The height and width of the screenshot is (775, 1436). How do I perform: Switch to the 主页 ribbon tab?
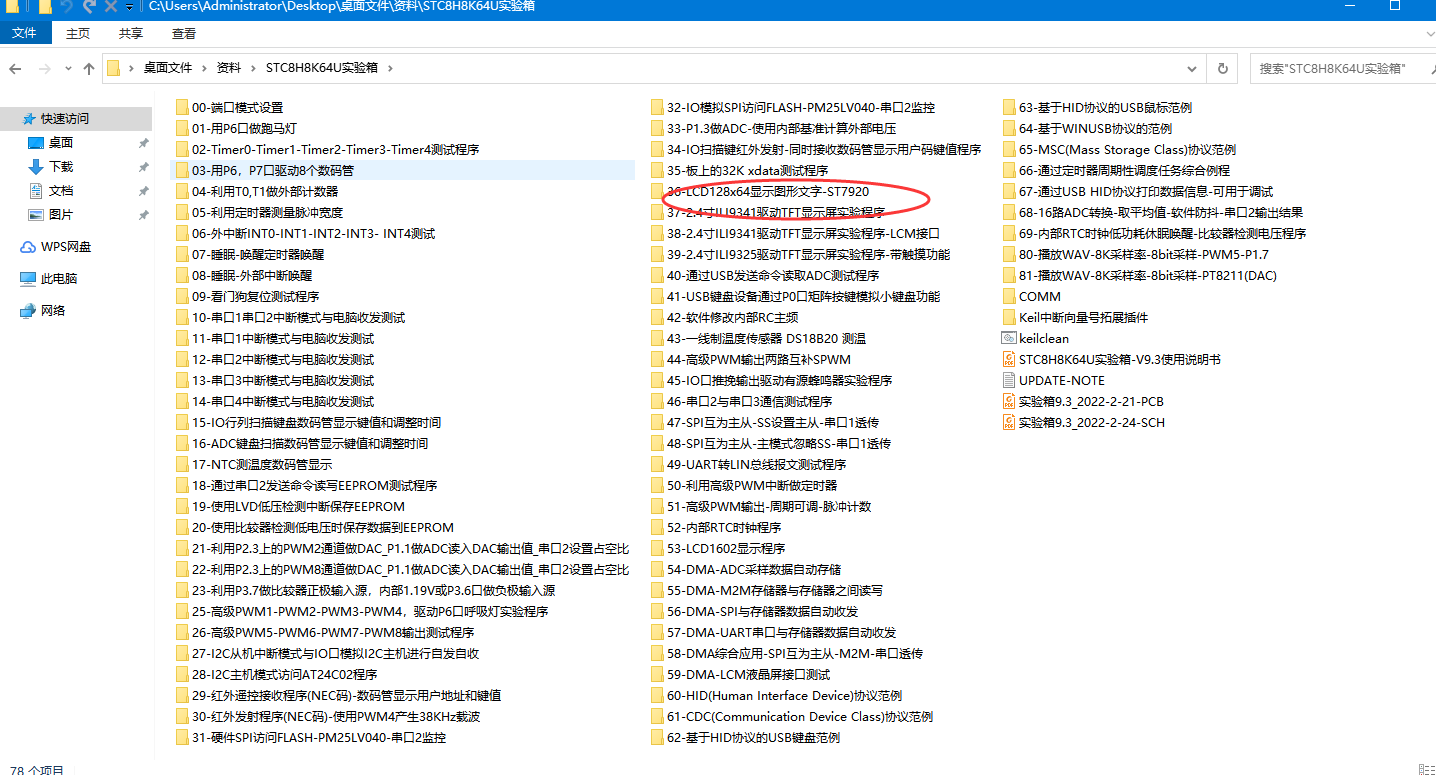[x=77, y=33]
